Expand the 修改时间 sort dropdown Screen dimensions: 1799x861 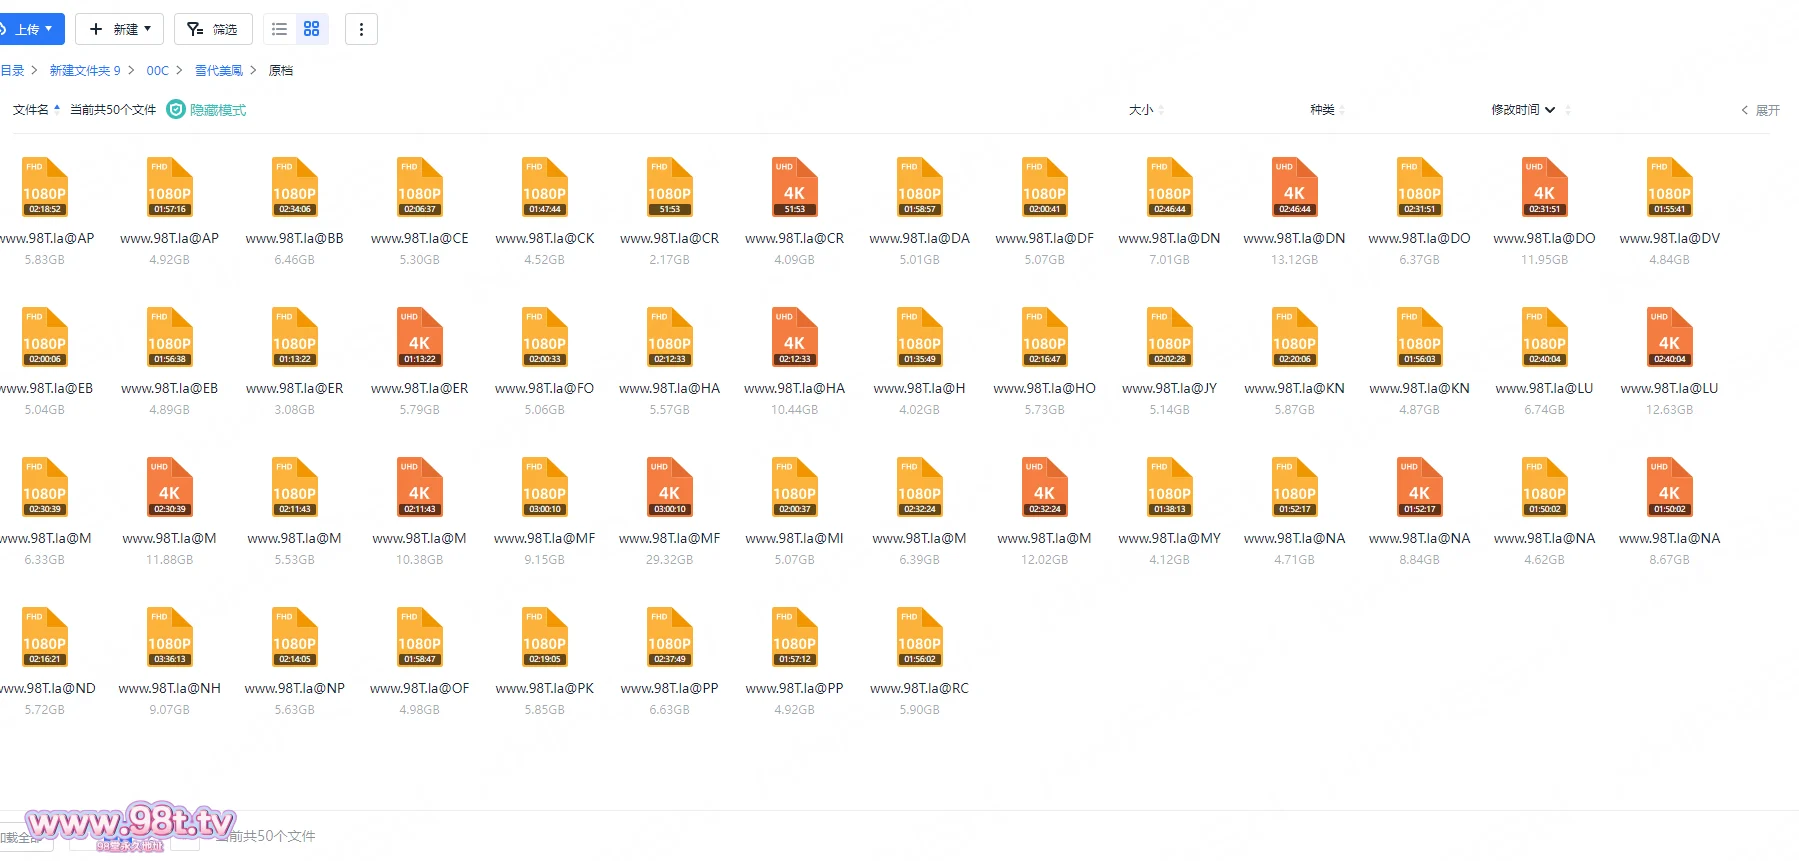[x=1522, y=110]
